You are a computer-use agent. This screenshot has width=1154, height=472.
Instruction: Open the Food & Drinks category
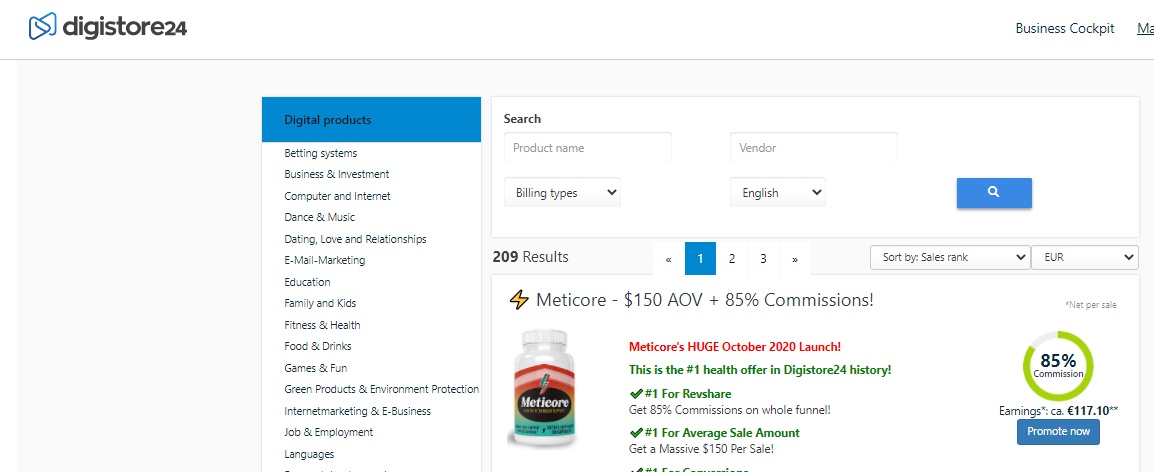coord(318,346)
